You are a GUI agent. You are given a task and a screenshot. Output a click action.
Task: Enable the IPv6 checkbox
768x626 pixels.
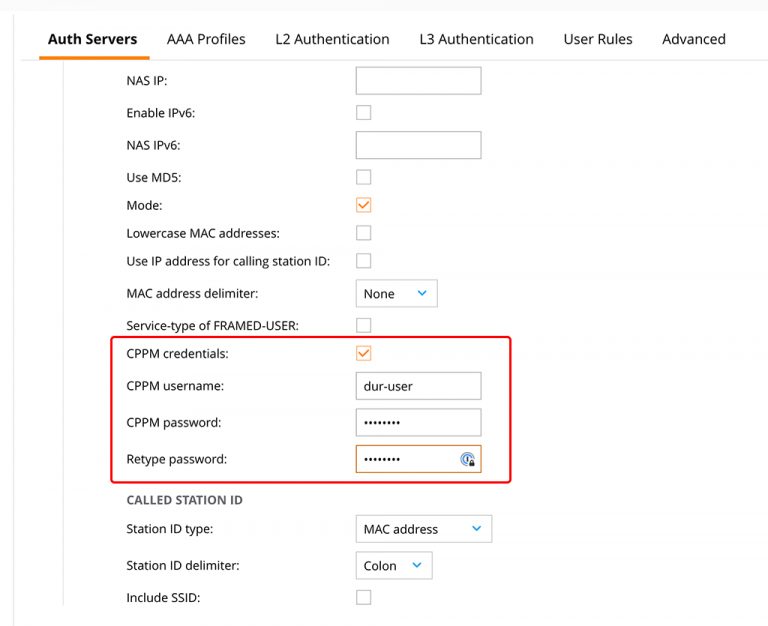(363, 113)
